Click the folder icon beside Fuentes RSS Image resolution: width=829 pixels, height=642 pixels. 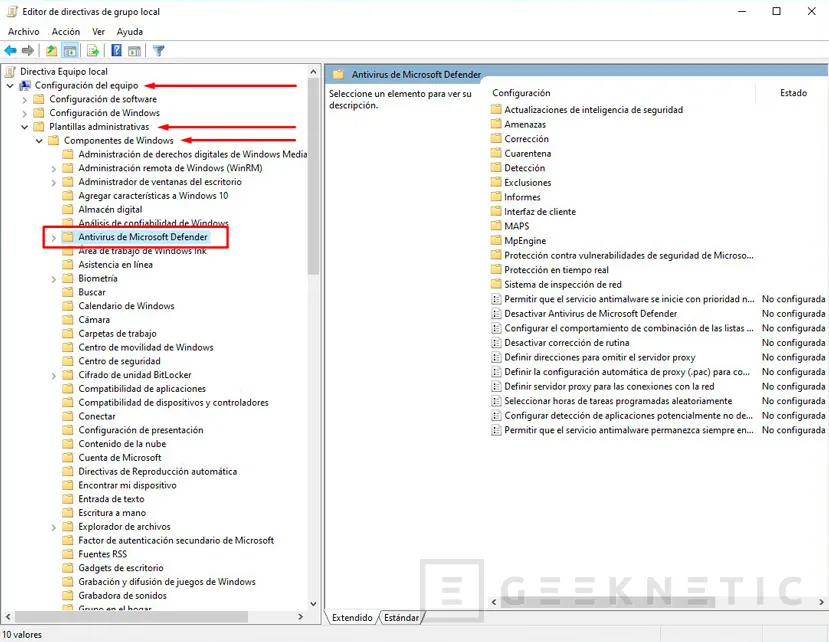pyautogui.click(x=68, y=554)
